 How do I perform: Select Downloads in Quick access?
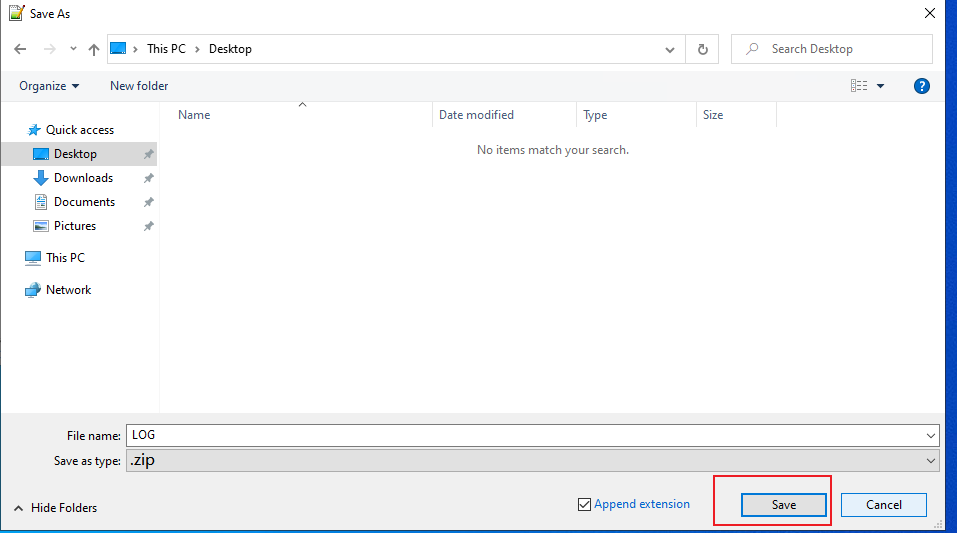click(83, 178)
